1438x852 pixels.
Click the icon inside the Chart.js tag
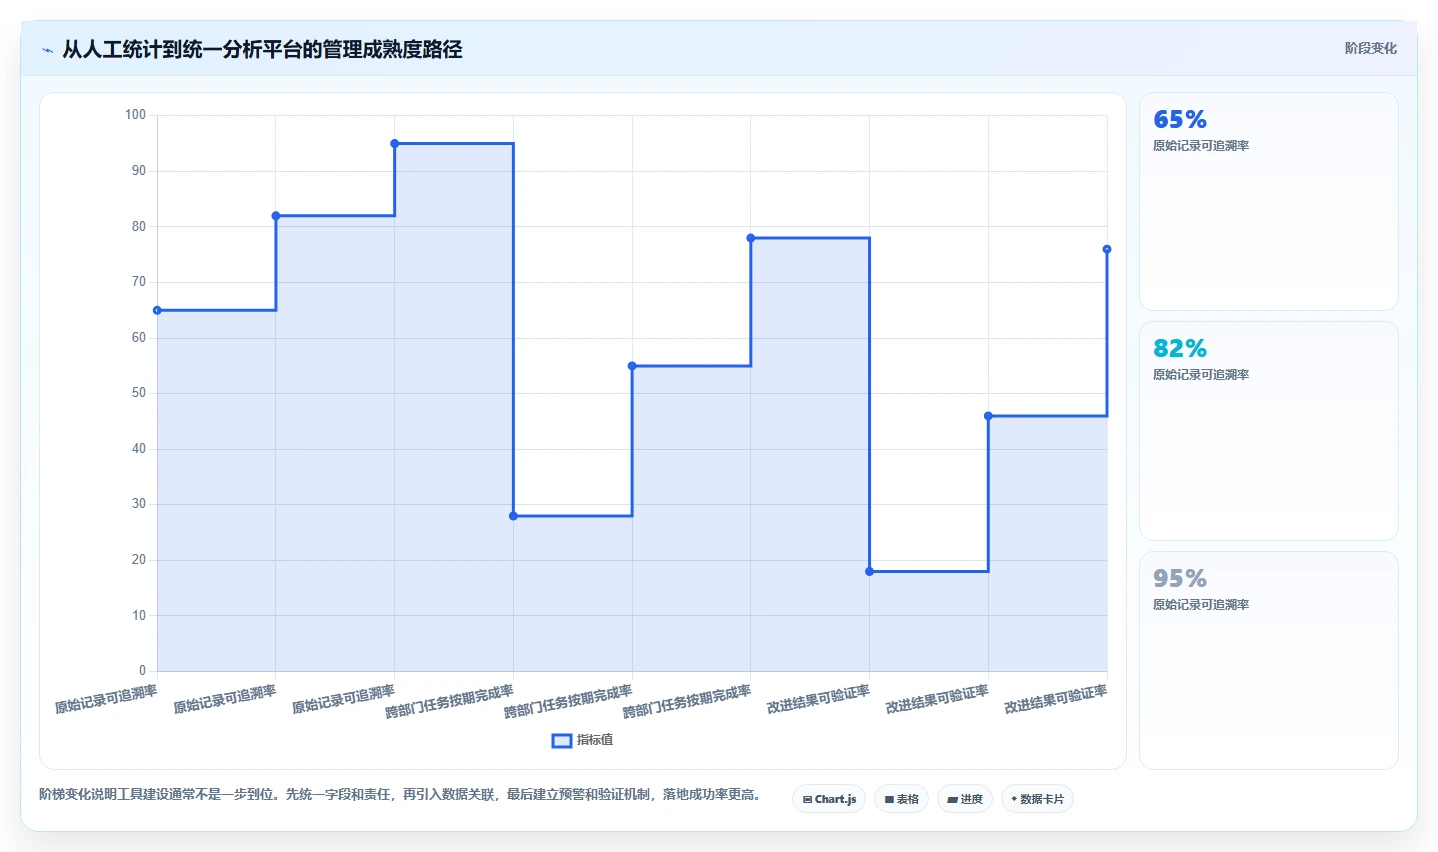click(807, 800)
